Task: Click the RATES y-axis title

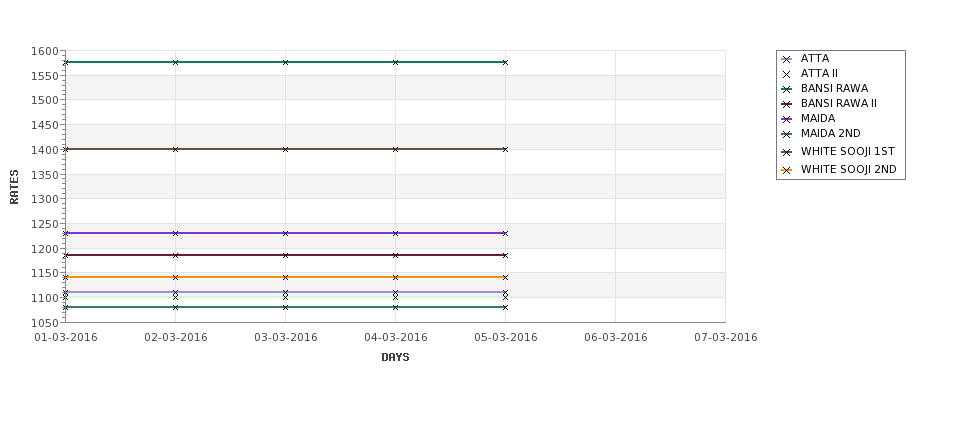Action: [x=14, y=187]
